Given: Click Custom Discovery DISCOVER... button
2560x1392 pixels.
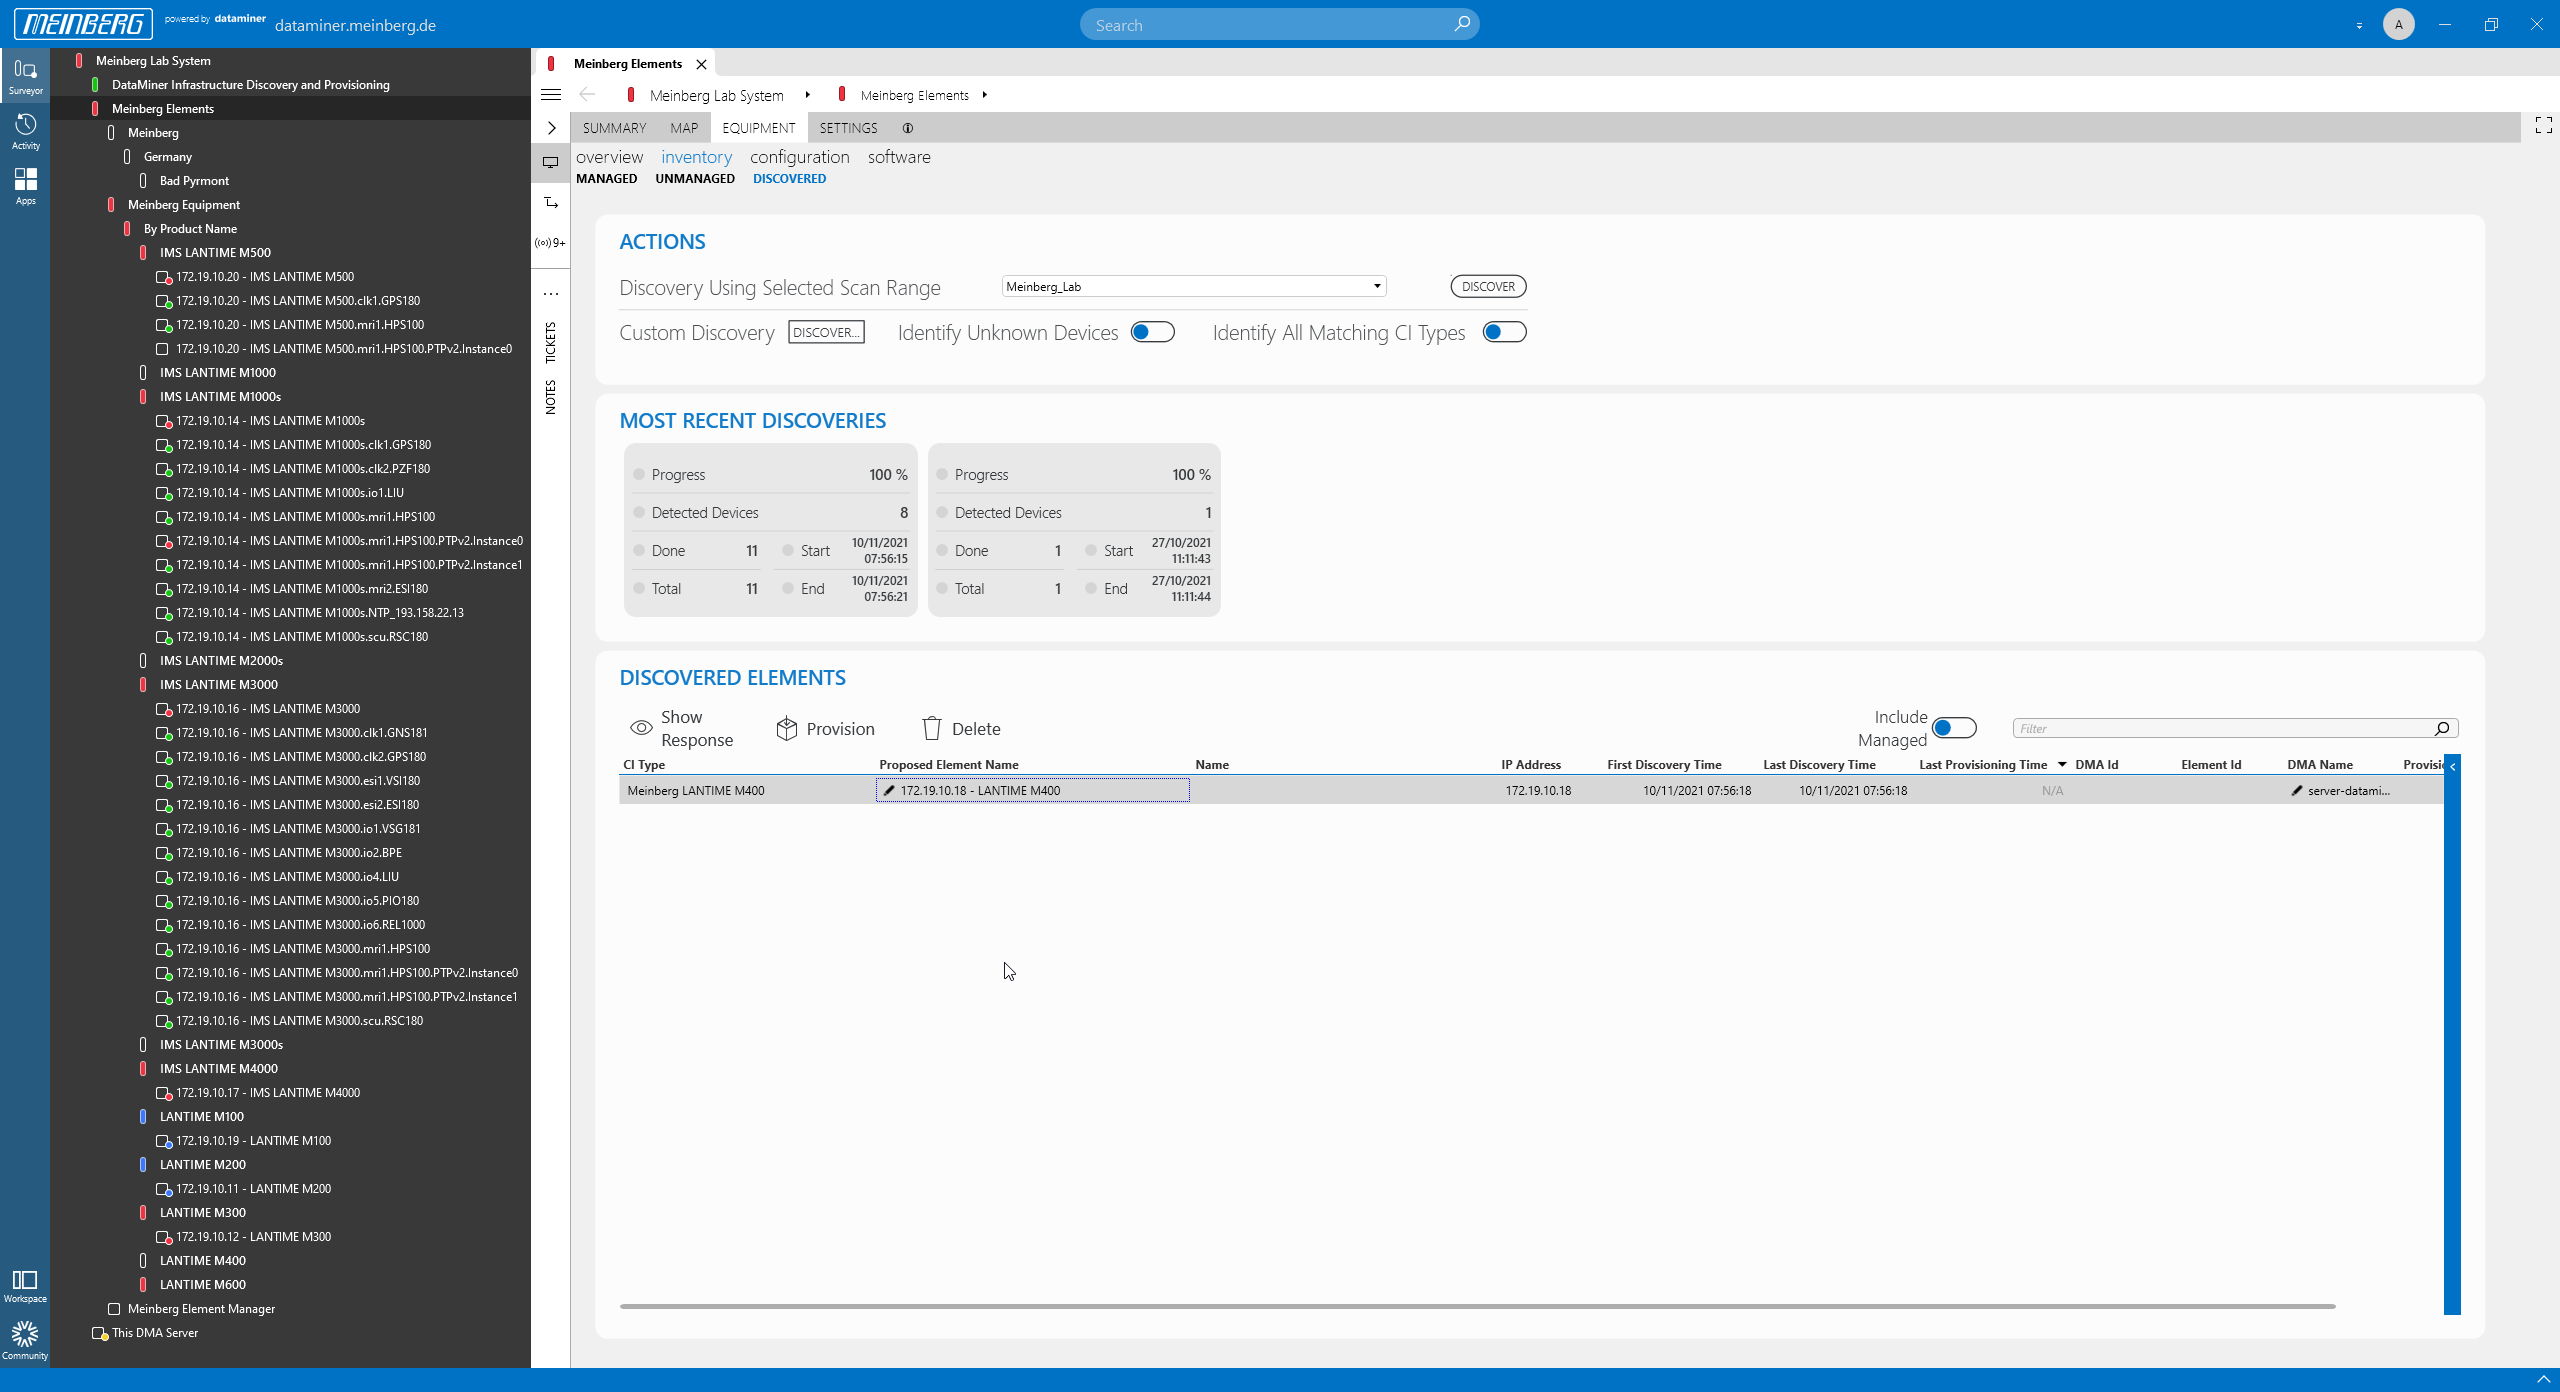Looking at the screenshot, I should (x=826, y=333).
